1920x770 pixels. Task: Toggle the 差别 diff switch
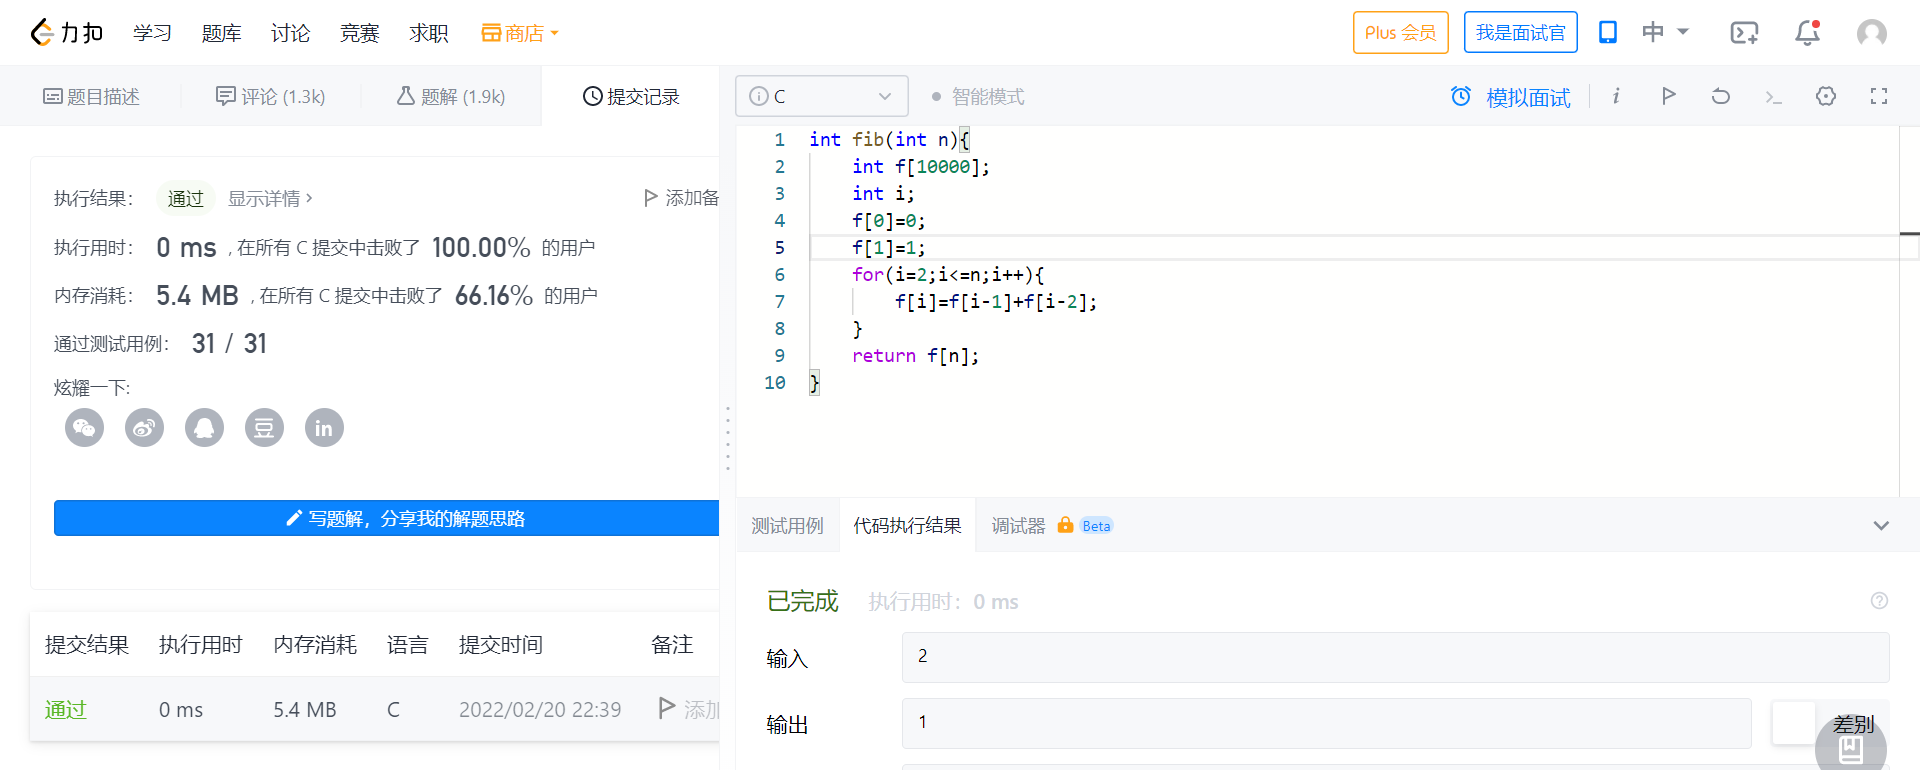1794,723
